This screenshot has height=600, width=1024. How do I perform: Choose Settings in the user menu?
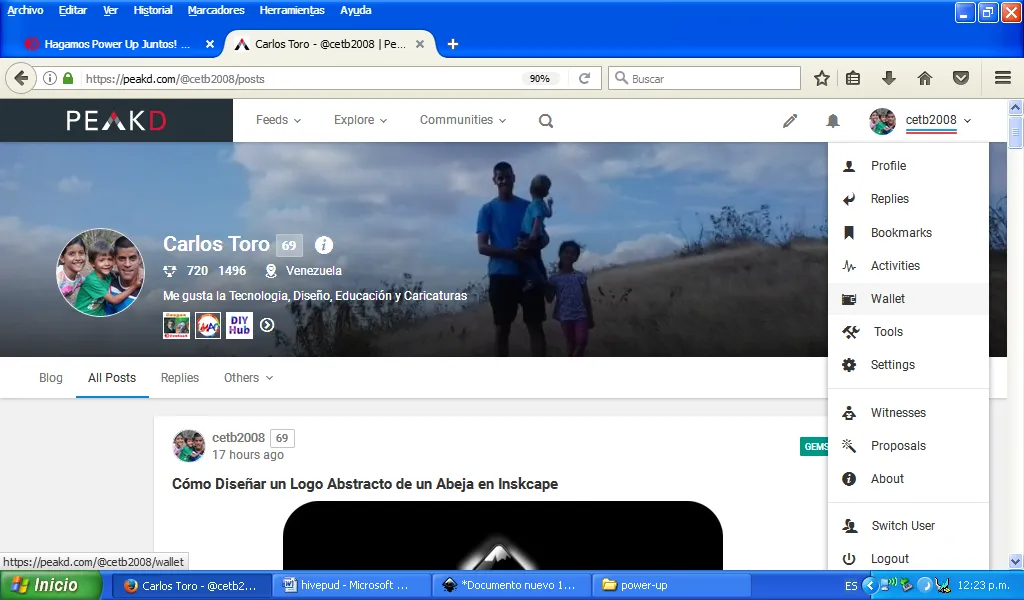[x=892, y=365]
